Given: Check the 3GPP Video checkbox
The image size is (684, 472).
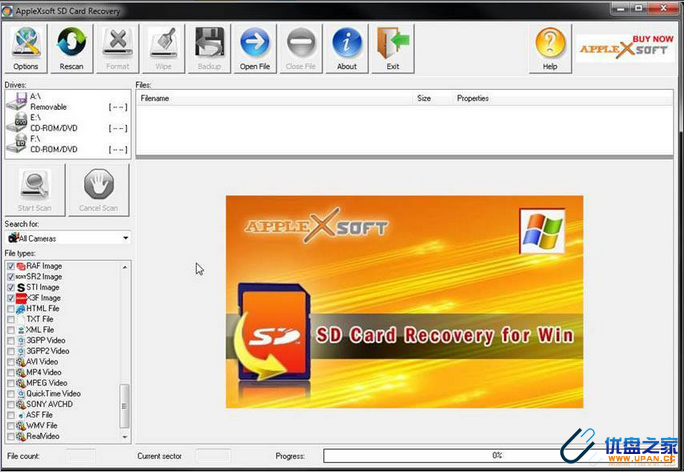Looking at the screenshot, I should point(10,341).
